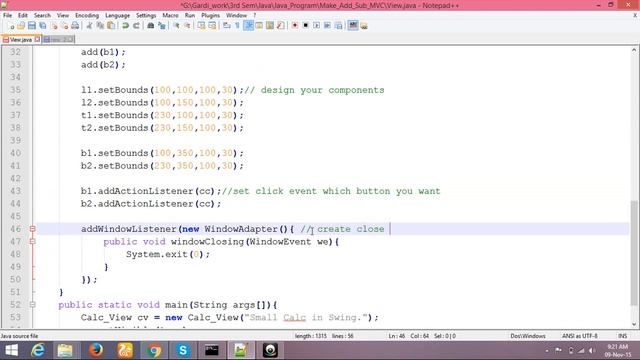Screen dimensions: 640x360
Task: Click the 'Dos\Windows' status bar entry
Action: click(528, 336)
